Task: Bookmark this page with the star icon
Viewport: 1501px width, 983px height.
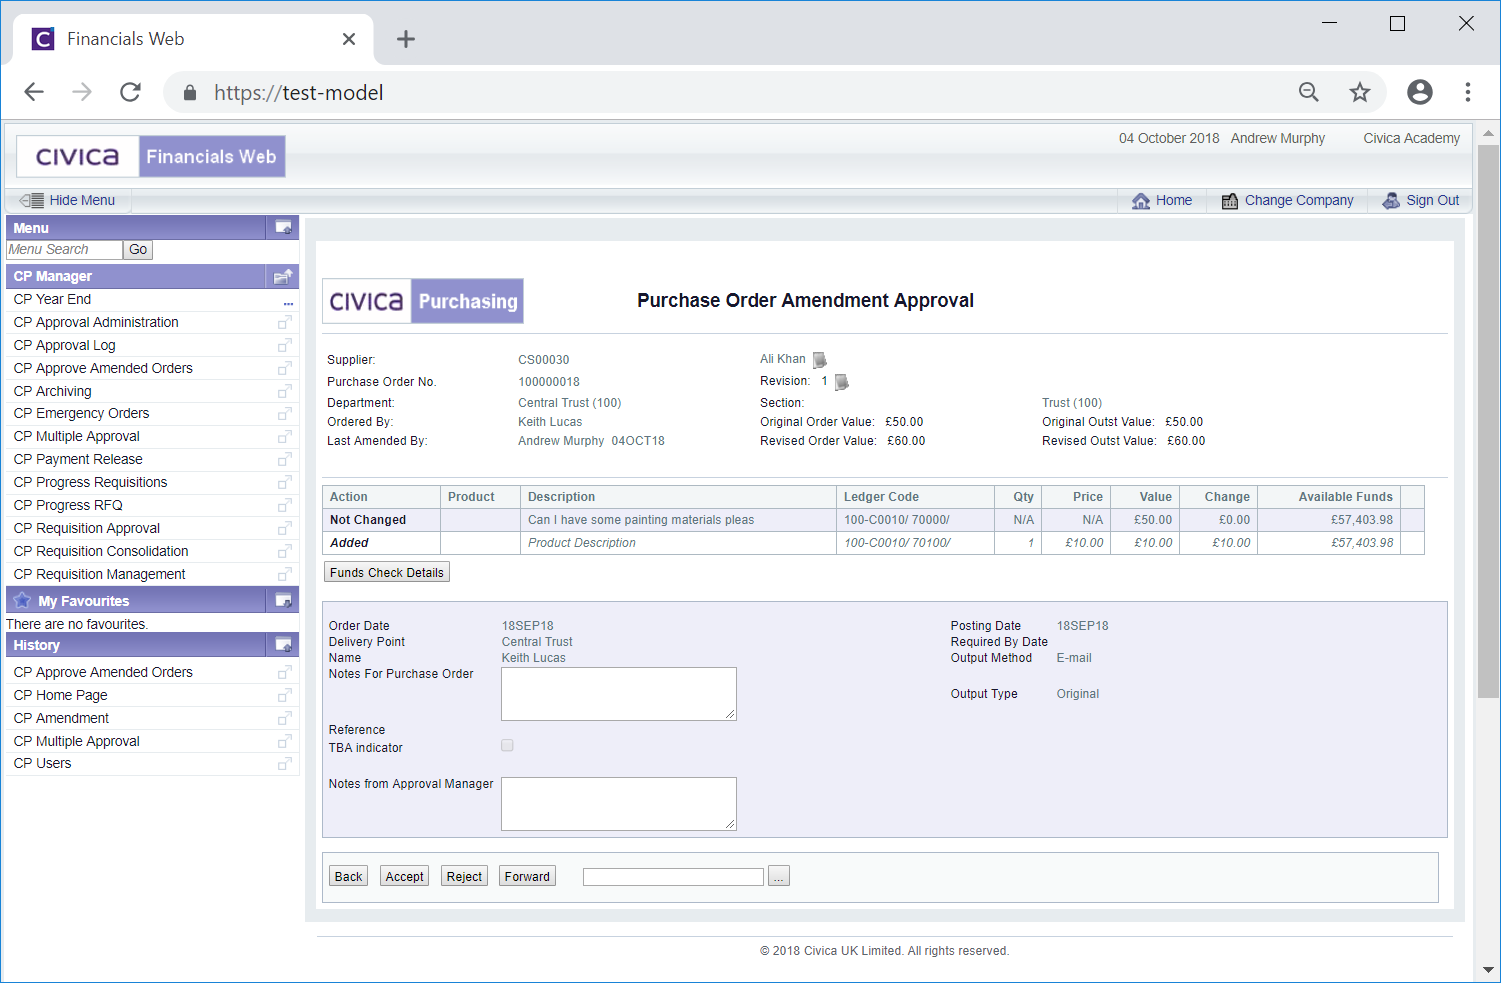Action: 1360,92
